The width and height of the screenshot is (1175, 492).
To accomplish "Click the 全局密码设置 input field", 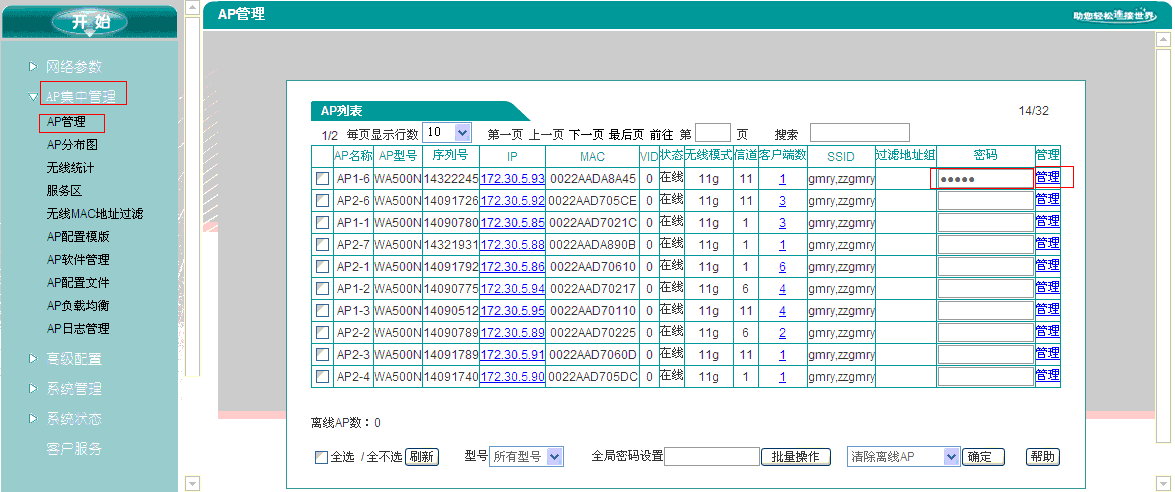I will coord(712,457).
